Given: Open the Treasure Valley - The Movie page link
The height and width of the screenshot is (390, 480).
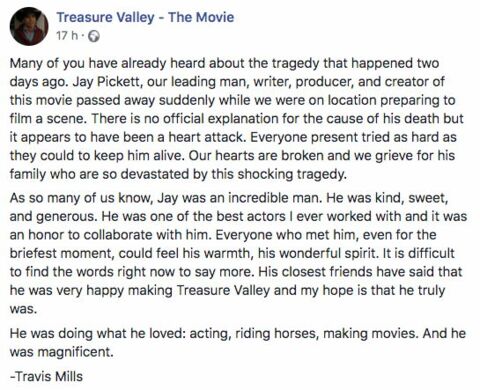Looking at the screenshot, I should click(145, 17).
